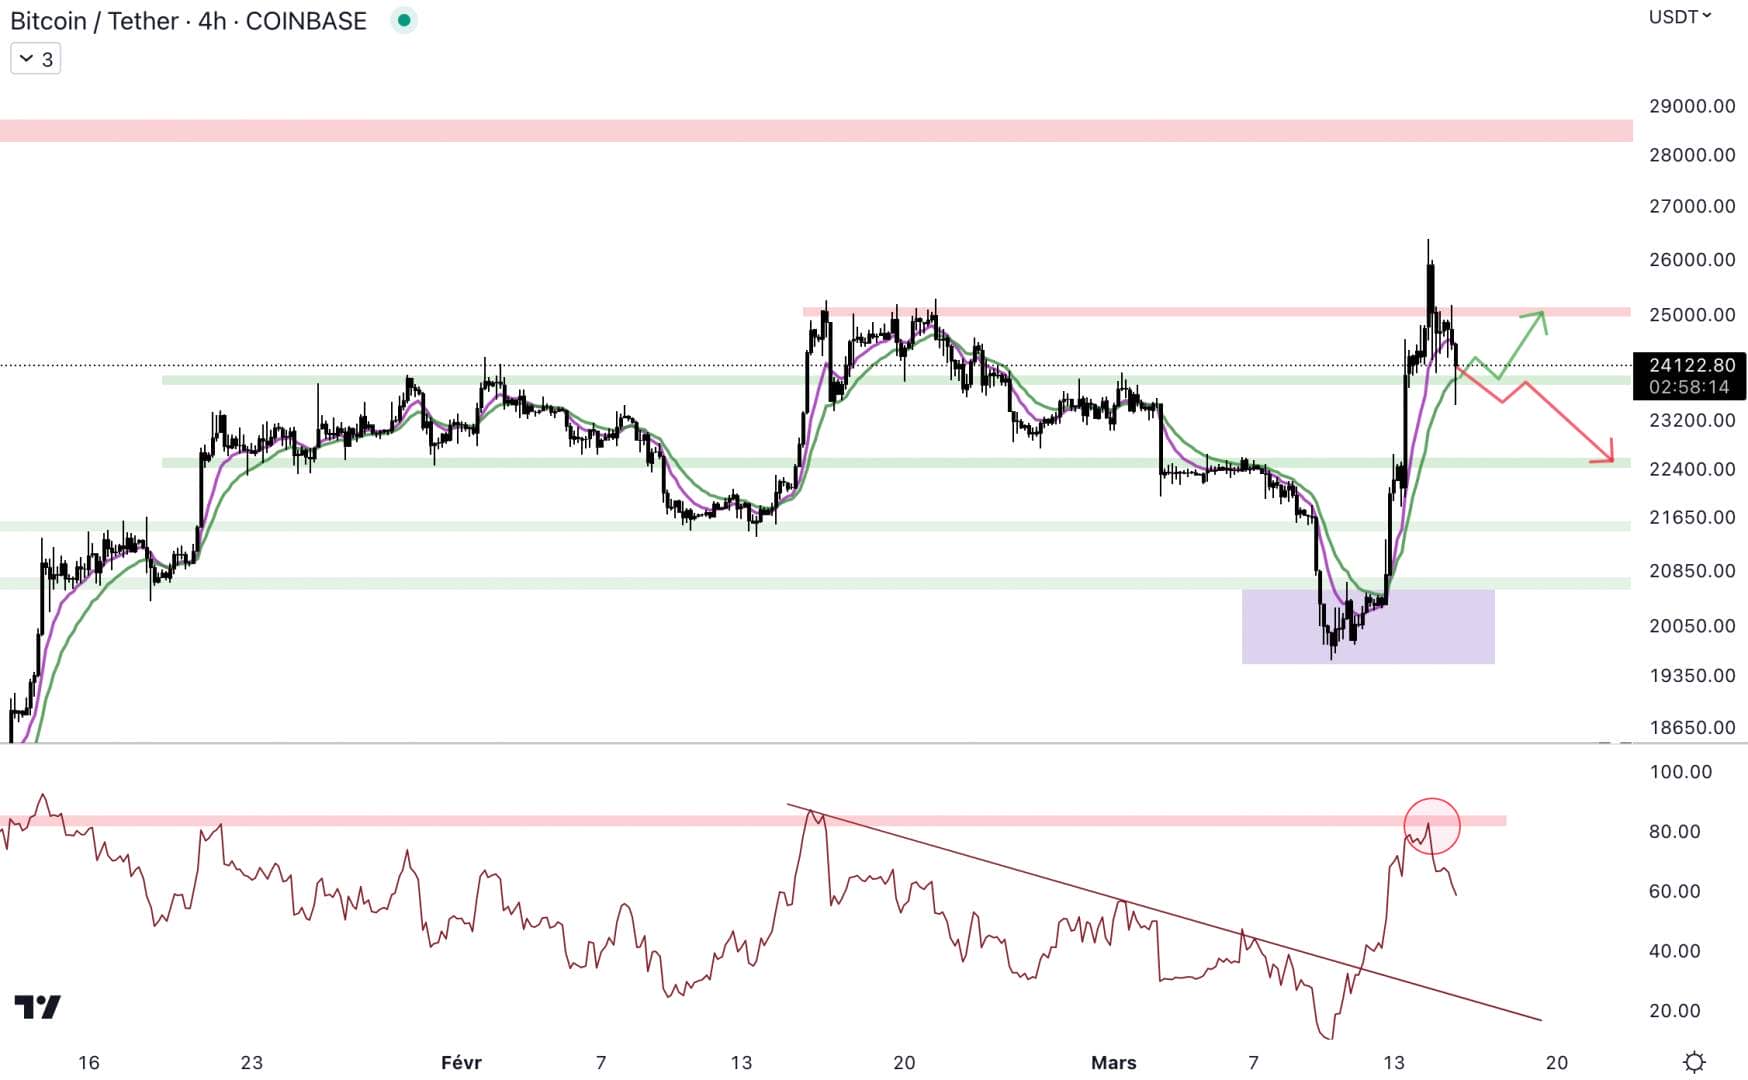The width and height of the screenshot is (1748, 1080).
Task: Select the purple demand zone rectangle
Action: (1368, 627)
